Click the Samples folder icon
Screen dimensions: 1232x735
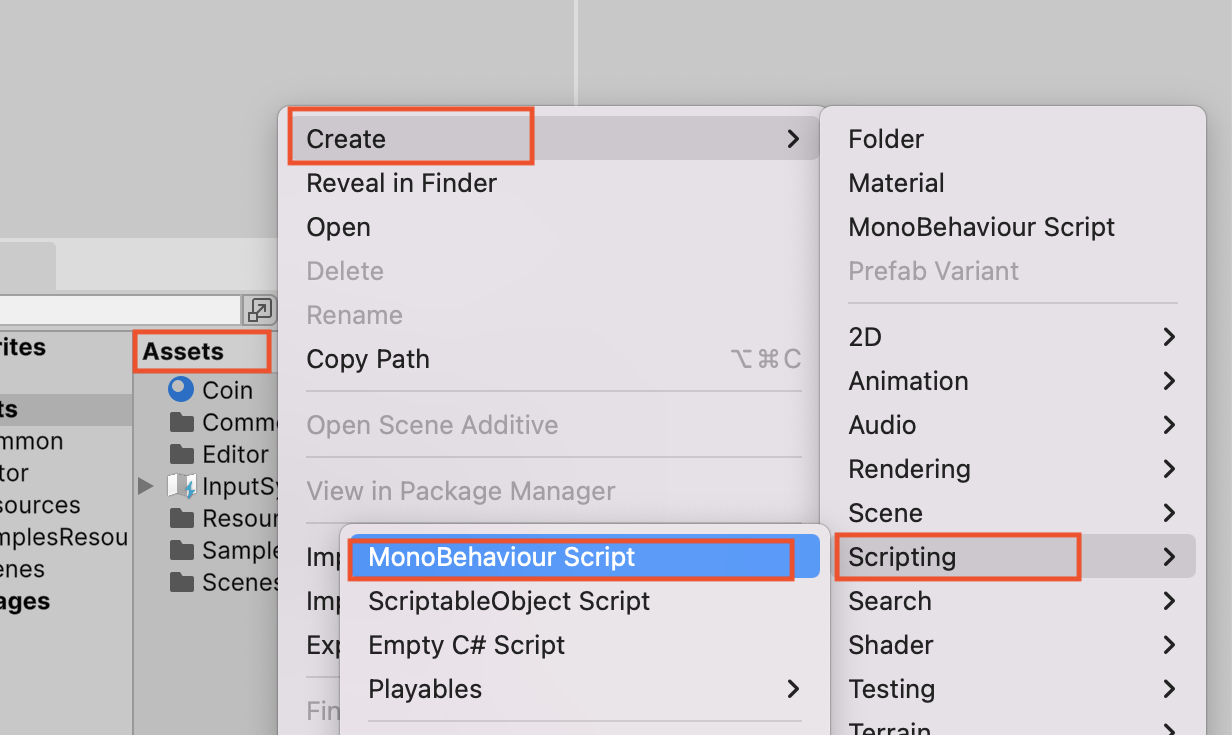pyautogui.click(x=181, y=550)
